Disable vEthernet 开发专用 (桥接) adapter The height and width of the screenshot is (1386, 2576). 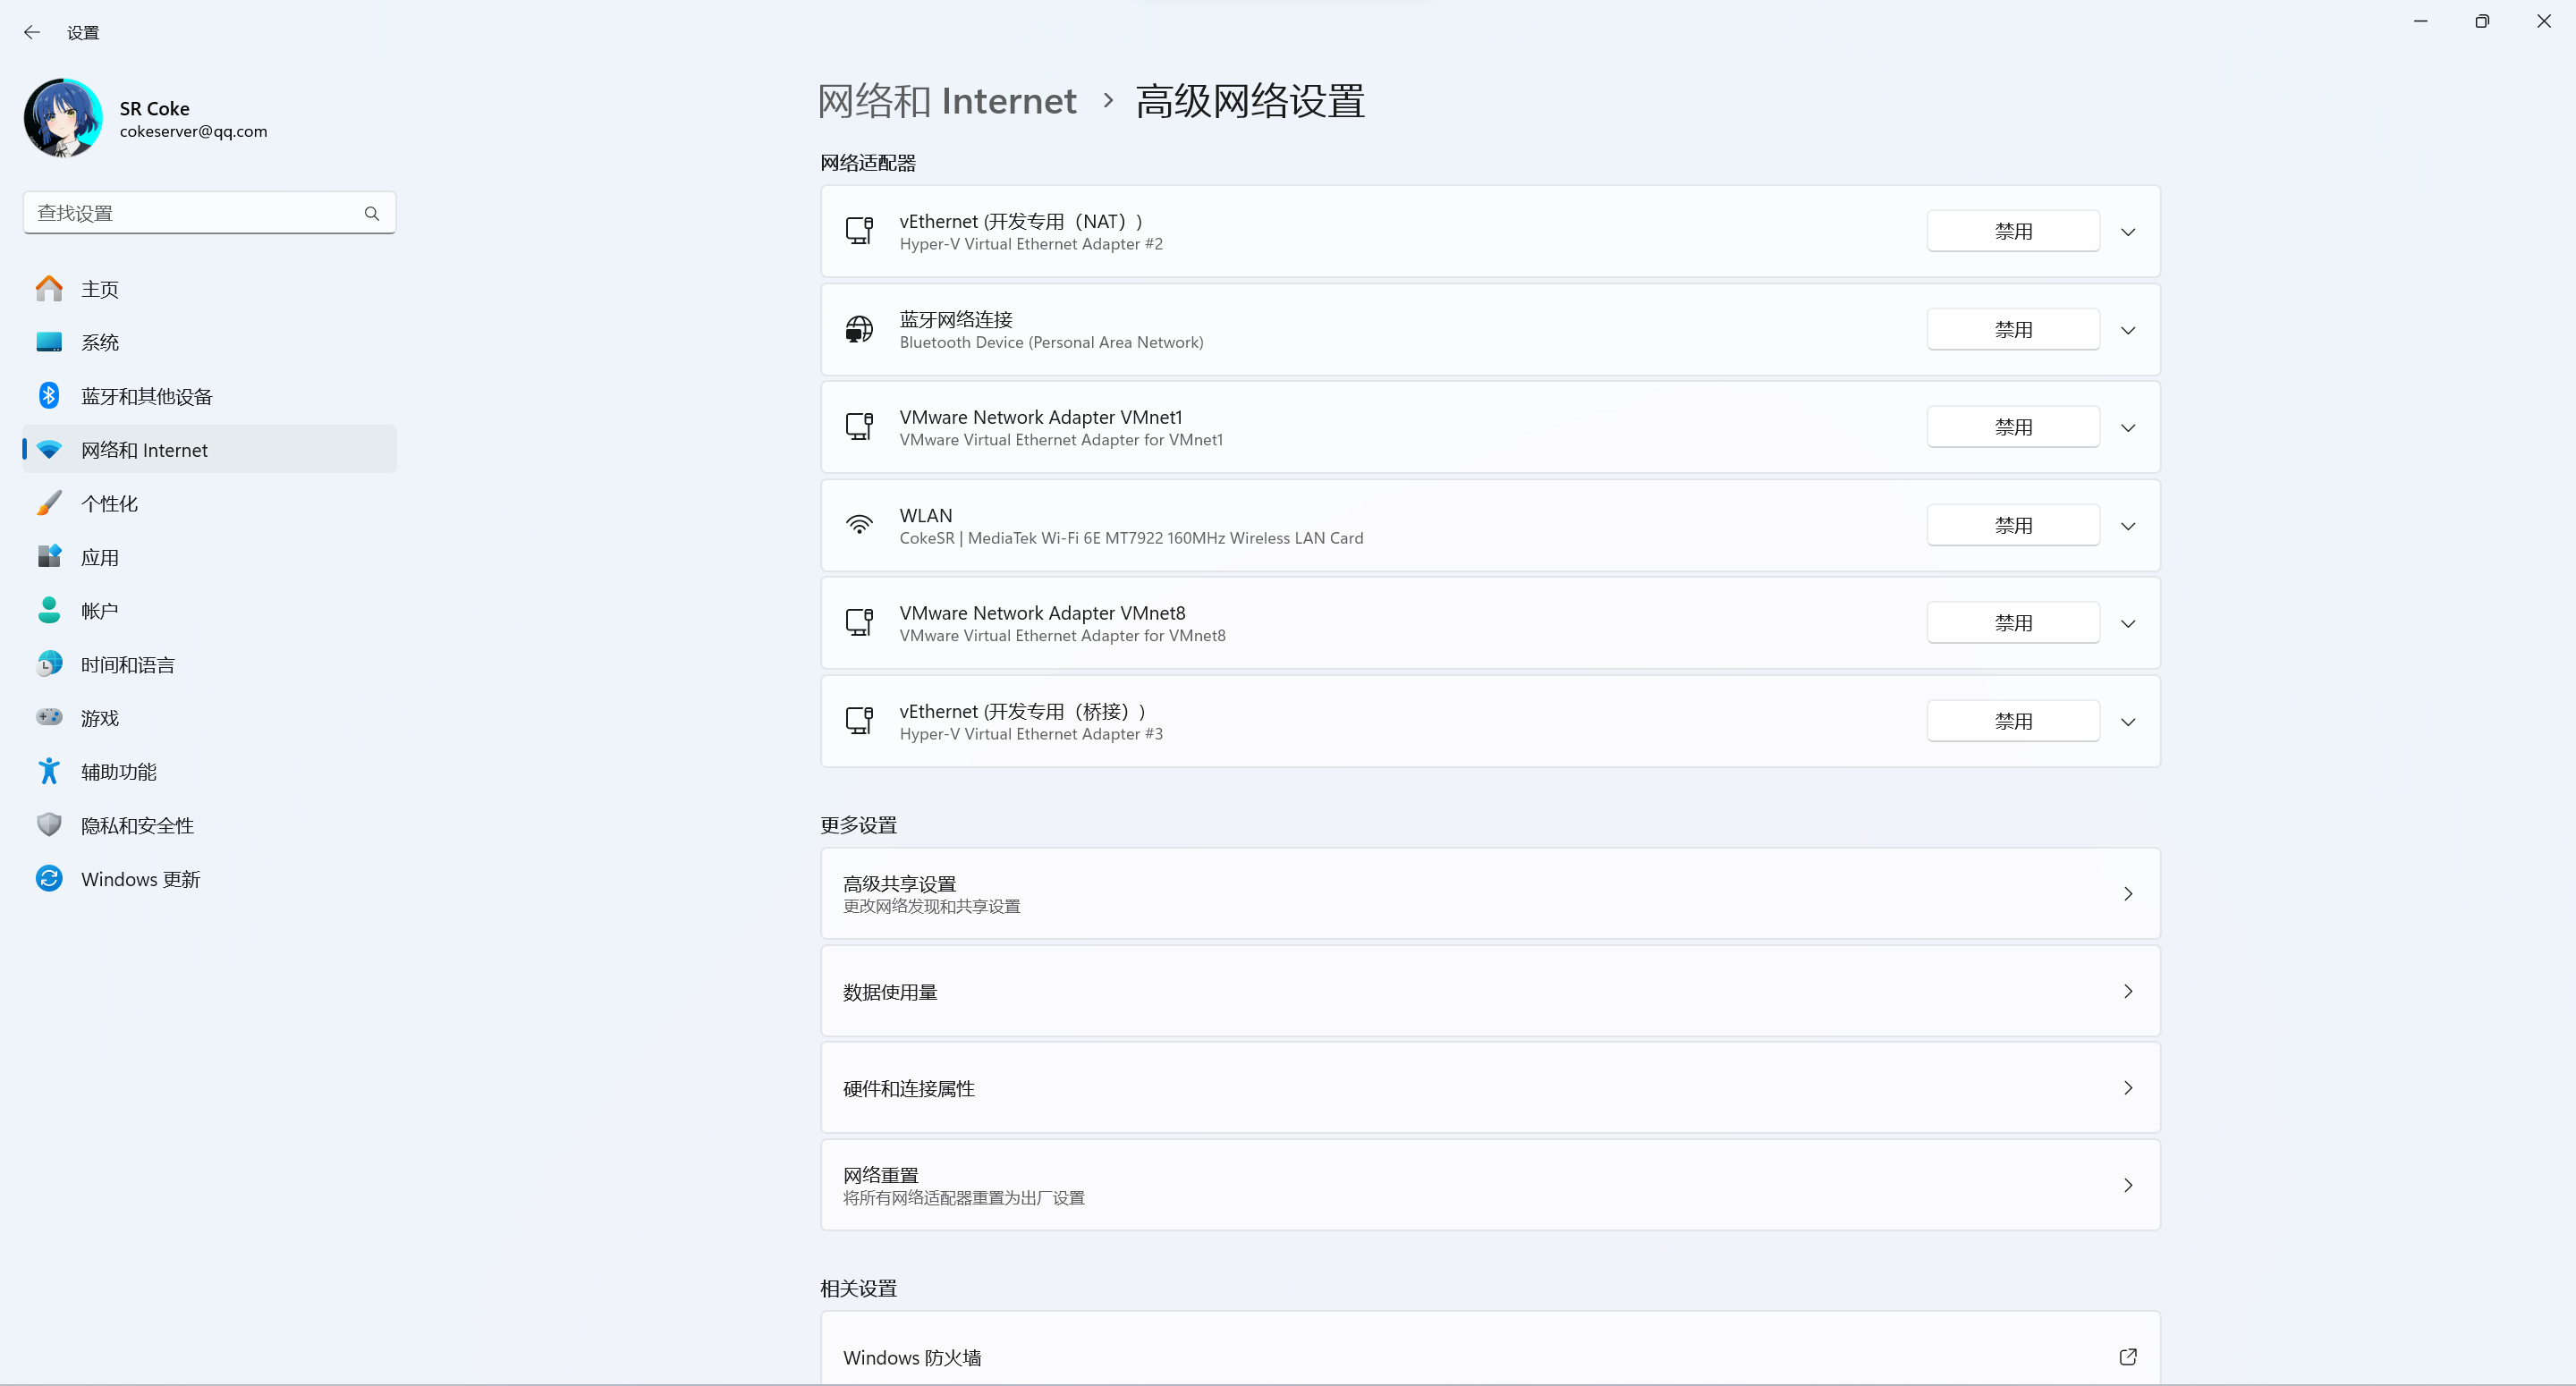(x=2013, y=721)
